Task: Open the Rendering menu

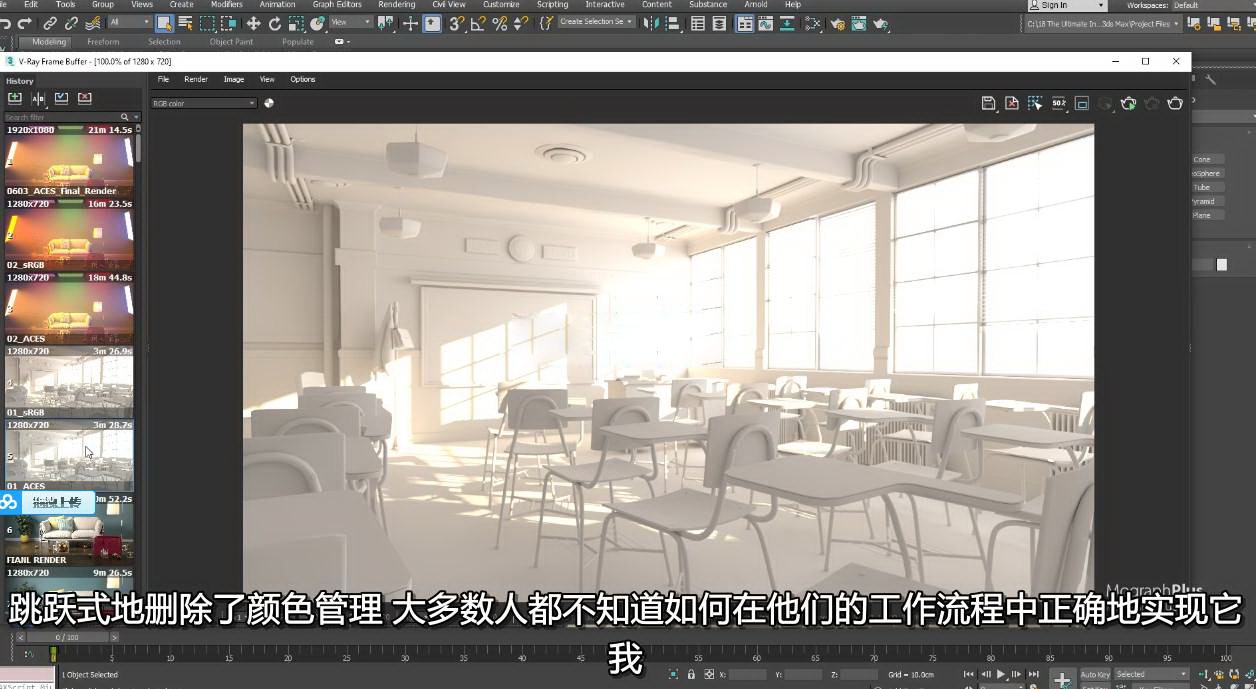Action: coord(396,4)
